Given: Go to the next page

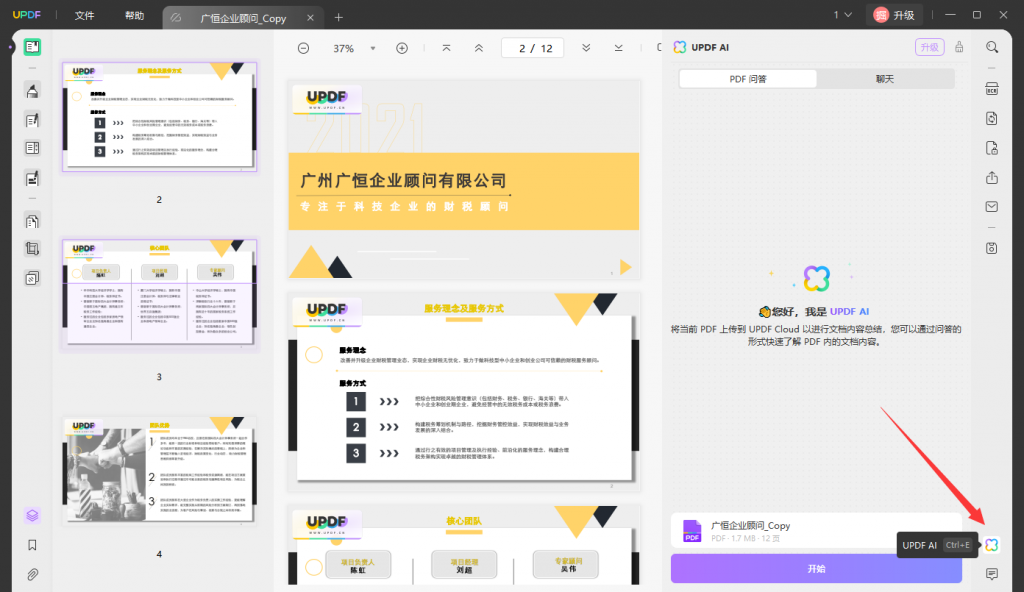Looking at the screenshot, I should point(586,48).
